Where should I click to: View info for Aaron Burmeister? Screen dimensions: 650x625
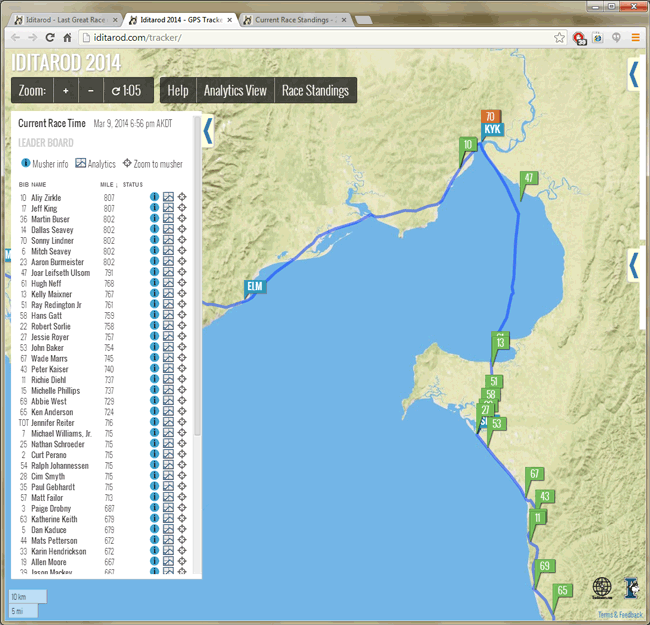pyautogui.click(x=154, y=261)
